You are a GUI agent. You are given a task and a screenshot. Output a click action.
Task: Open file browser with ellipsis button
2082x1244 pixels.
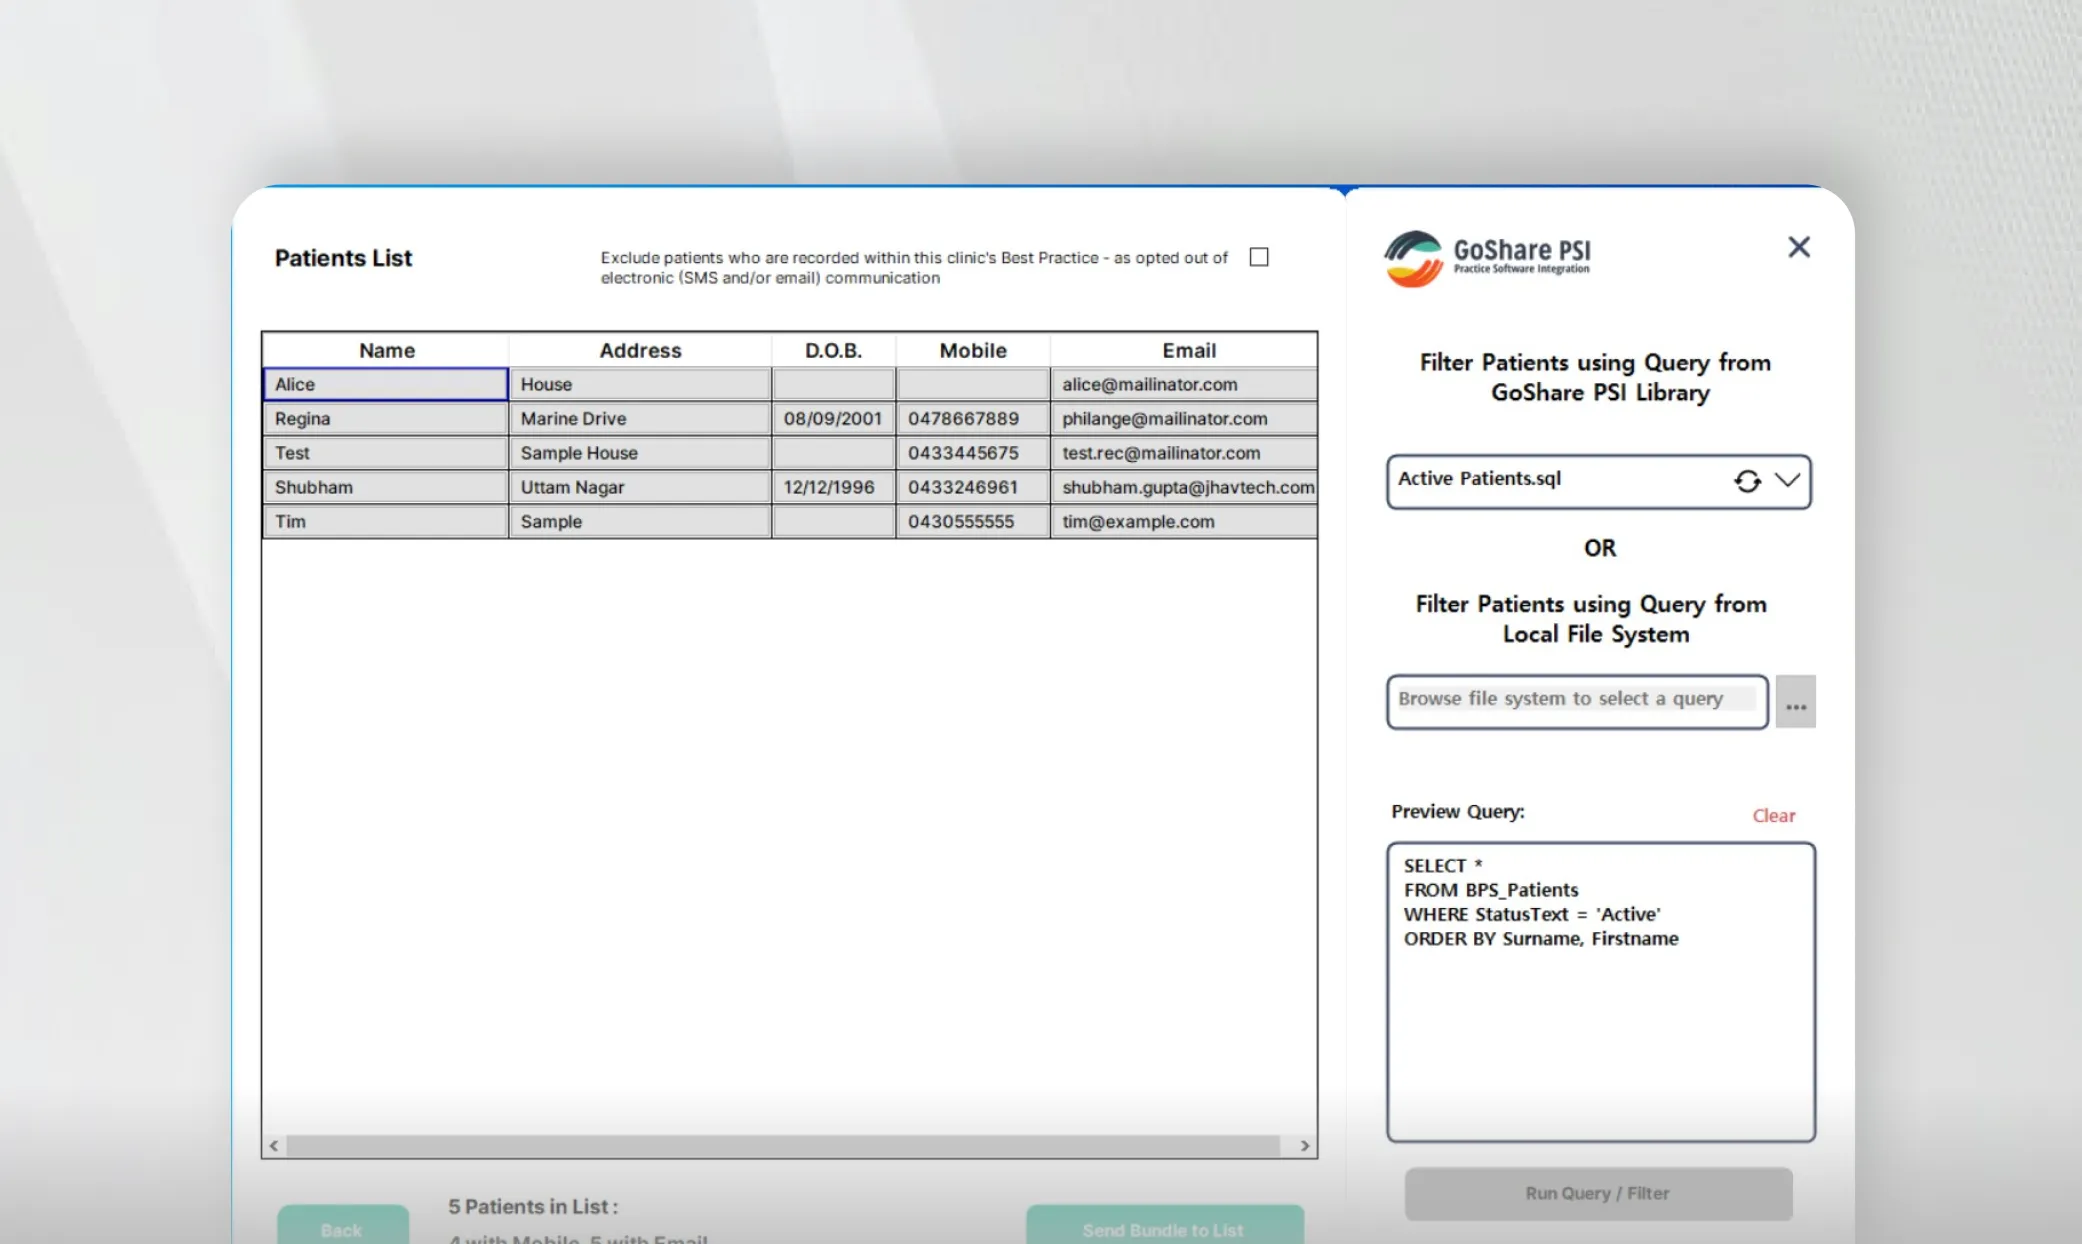pyautogui.click(x=1795, y=702)
